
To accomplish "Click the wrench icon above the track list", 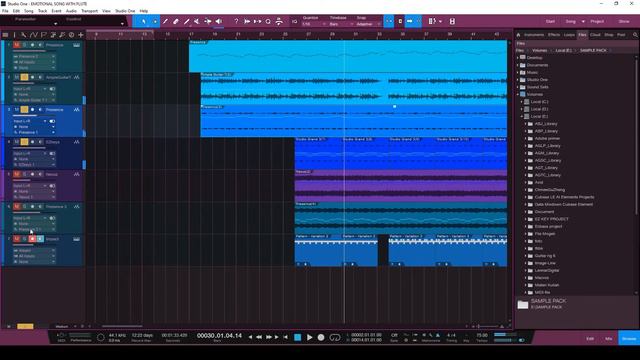I will (24, 35).
